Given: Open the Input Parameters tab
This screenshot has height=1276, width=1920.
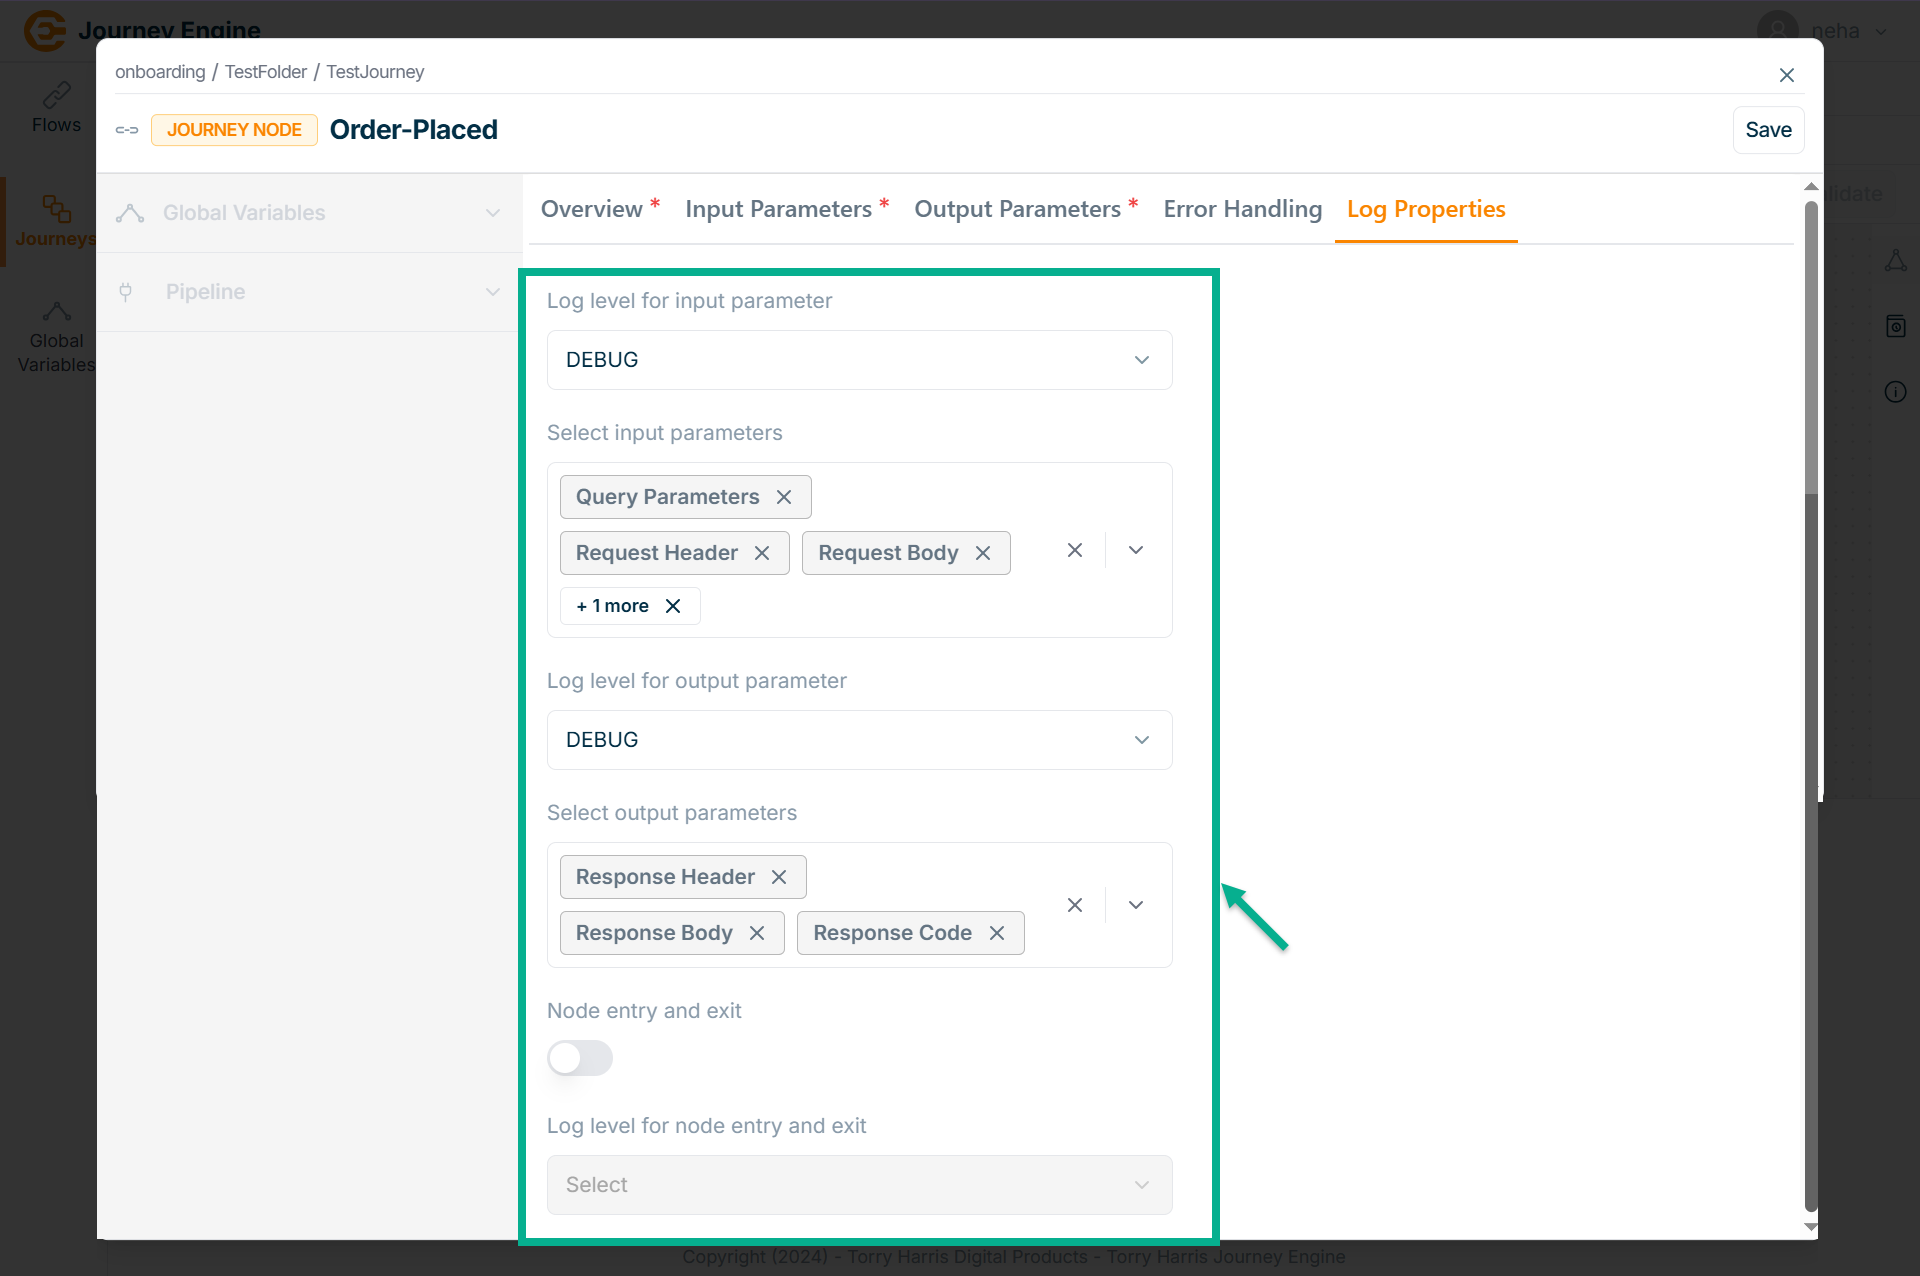Looking at the screenshot, I should [x=778, y=209].
